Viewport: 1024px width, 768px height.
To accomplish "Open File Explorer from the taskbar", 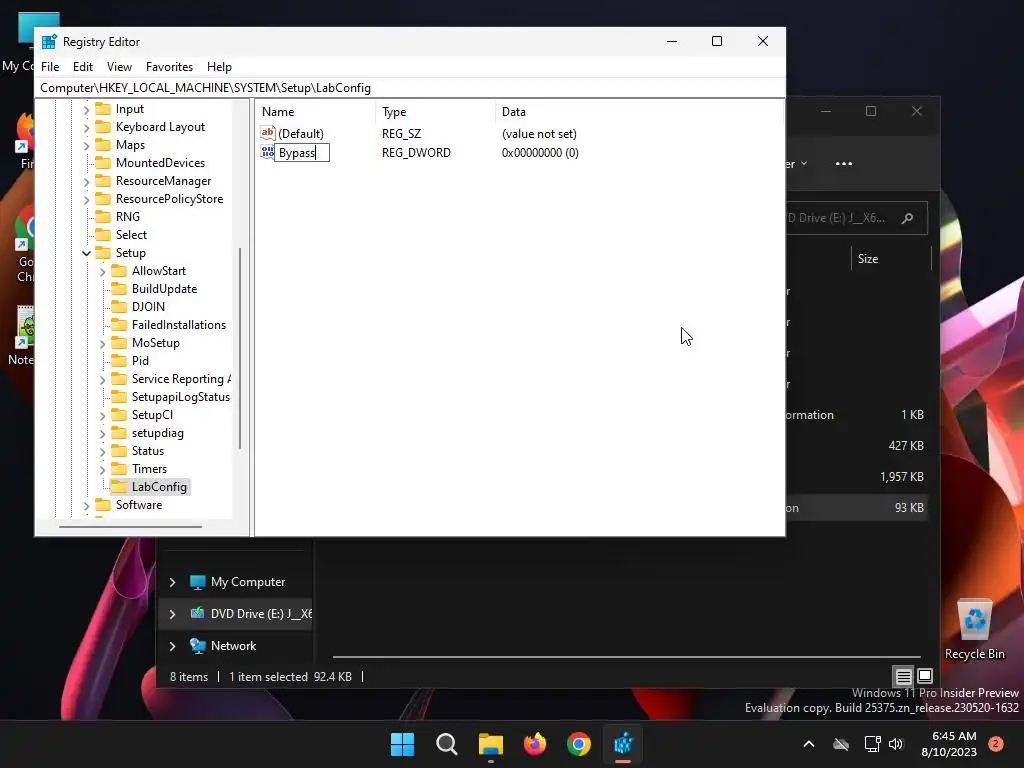I will [x=490, y=744].
